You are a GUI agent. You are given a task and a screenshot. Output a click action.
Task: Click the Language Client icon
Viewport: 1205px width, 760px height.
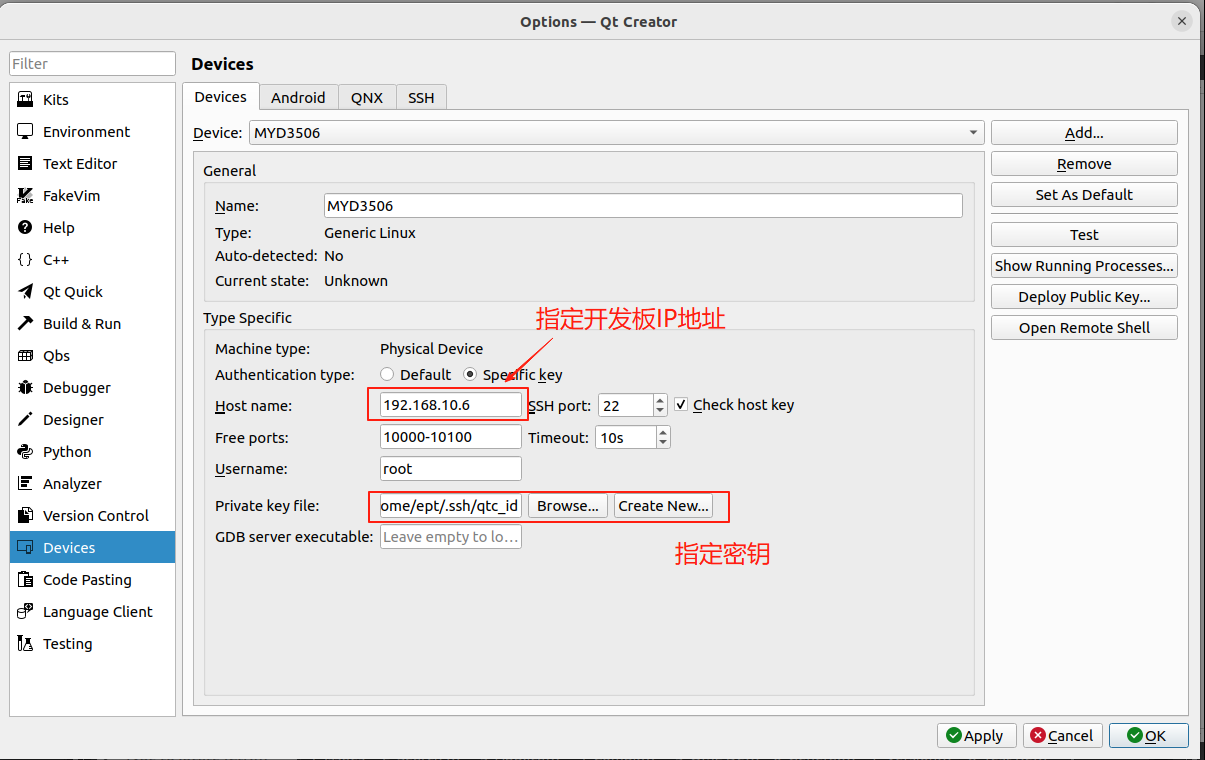point(25,612)
